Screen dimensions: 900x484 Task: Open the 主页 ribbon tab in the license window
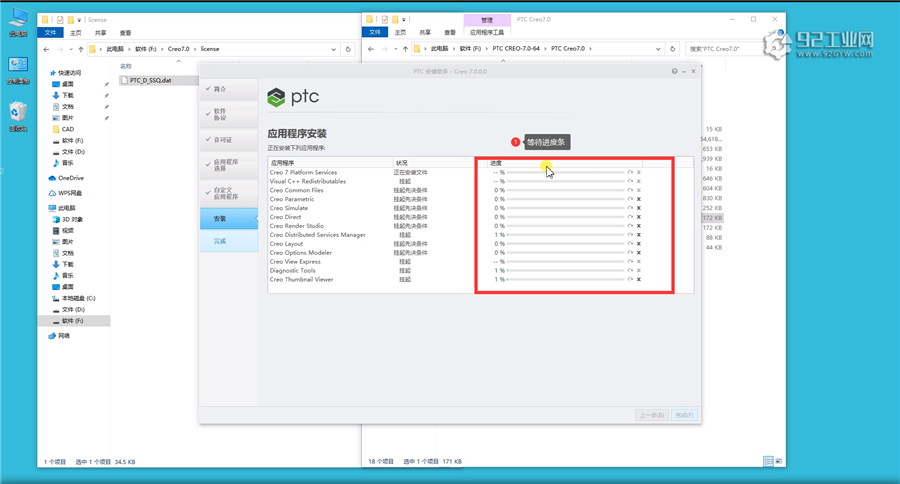pyautogui.click(x=76, y=33)
